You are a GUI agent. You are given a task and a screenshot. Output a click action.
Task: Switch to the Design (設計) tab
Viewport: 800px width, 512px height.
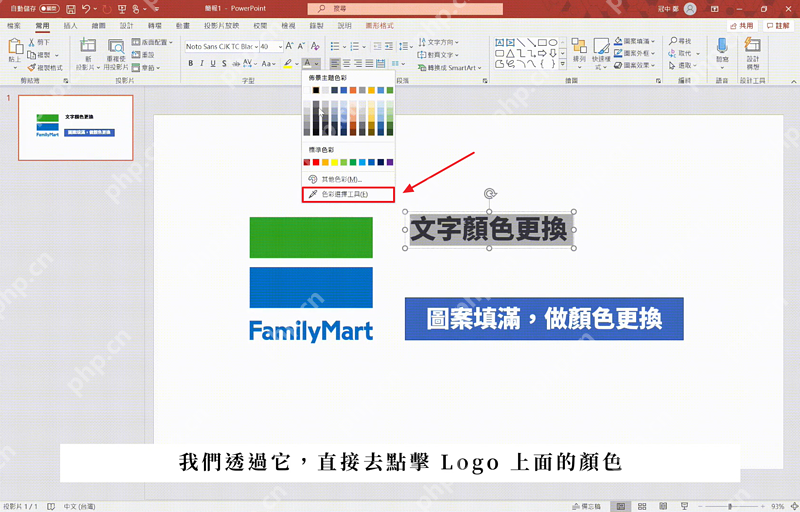pyautogui.click(x=127, y=25)
